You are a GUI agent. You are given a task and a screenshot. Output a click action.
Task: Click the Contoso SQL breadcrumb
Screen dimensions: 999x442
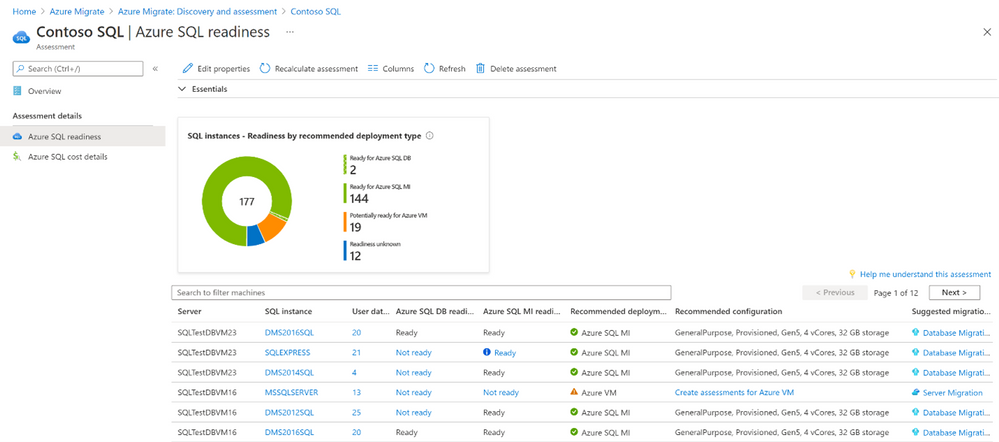tap(315, 11)
